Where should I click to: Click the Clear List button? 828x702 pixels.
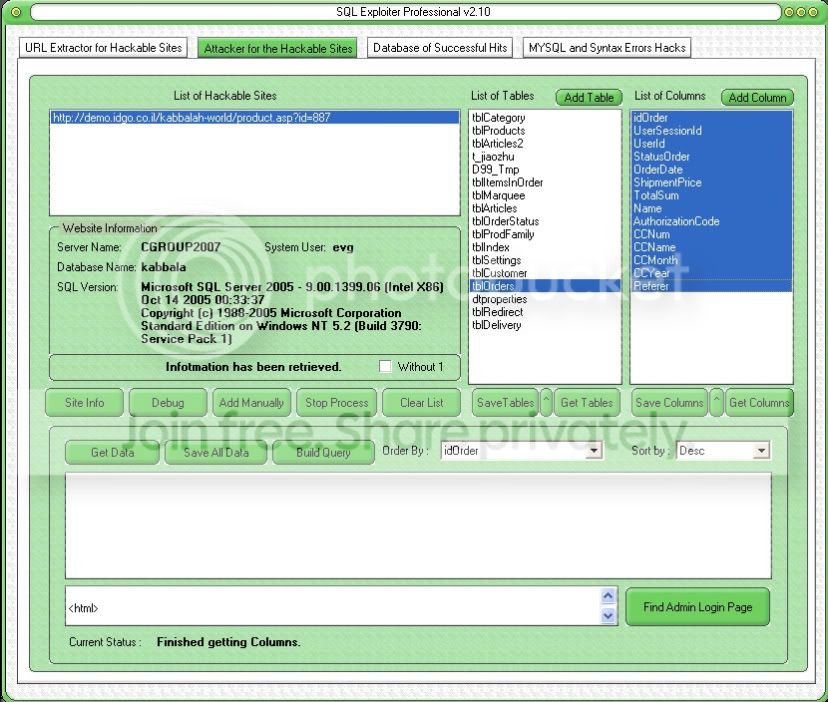point(421,403)
